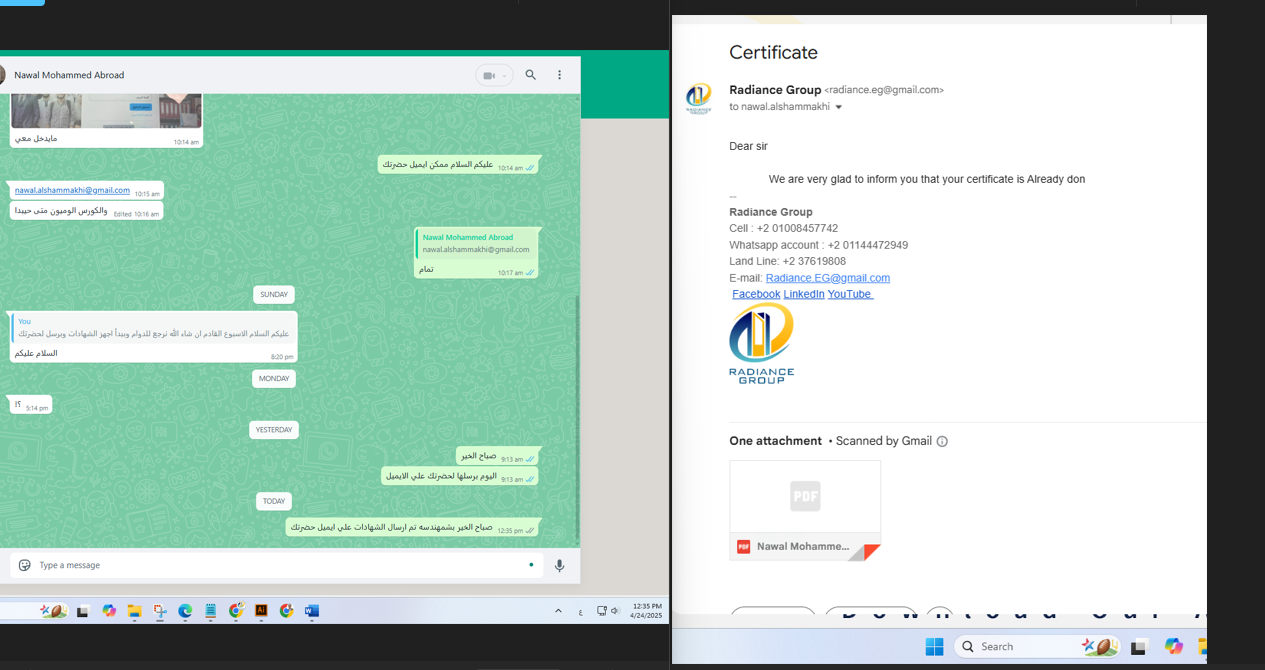Viewport: 1265px width, 670px height.
Task: Select the TODAY date label in chat
Action: tap(274, 501)
